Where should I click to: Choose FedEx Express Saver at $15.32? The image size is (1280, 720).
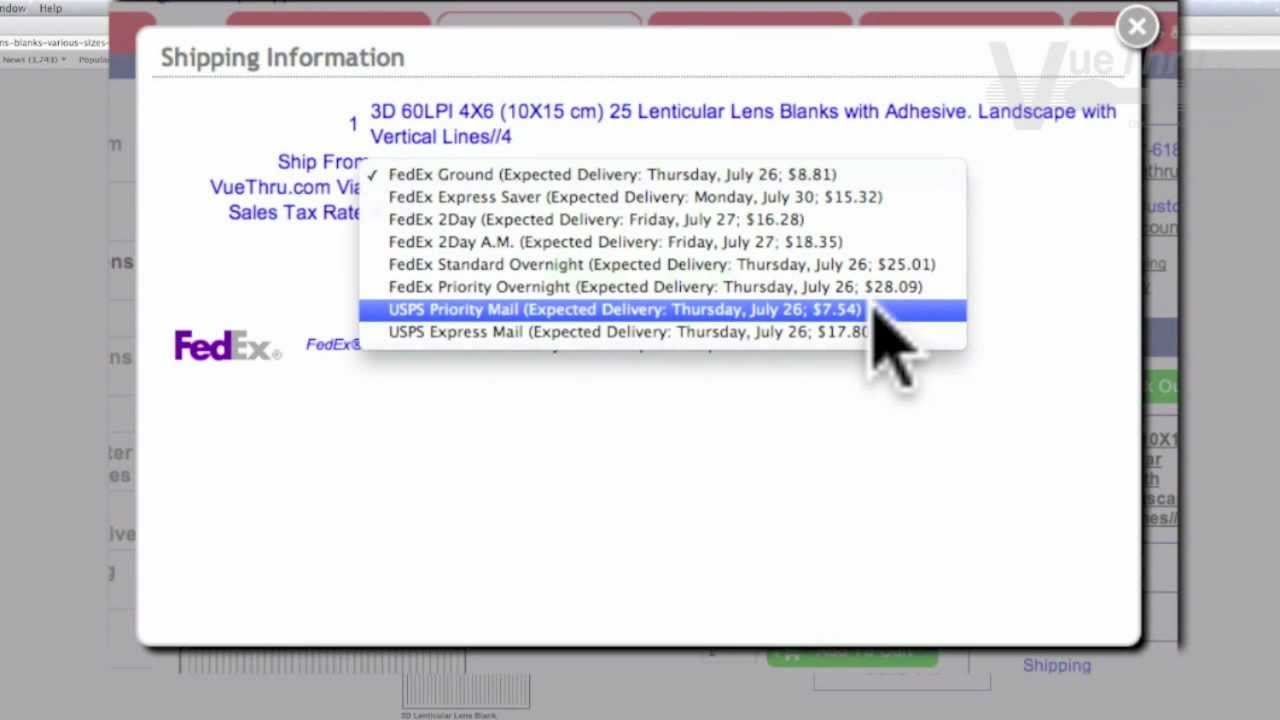coord(662,197)
